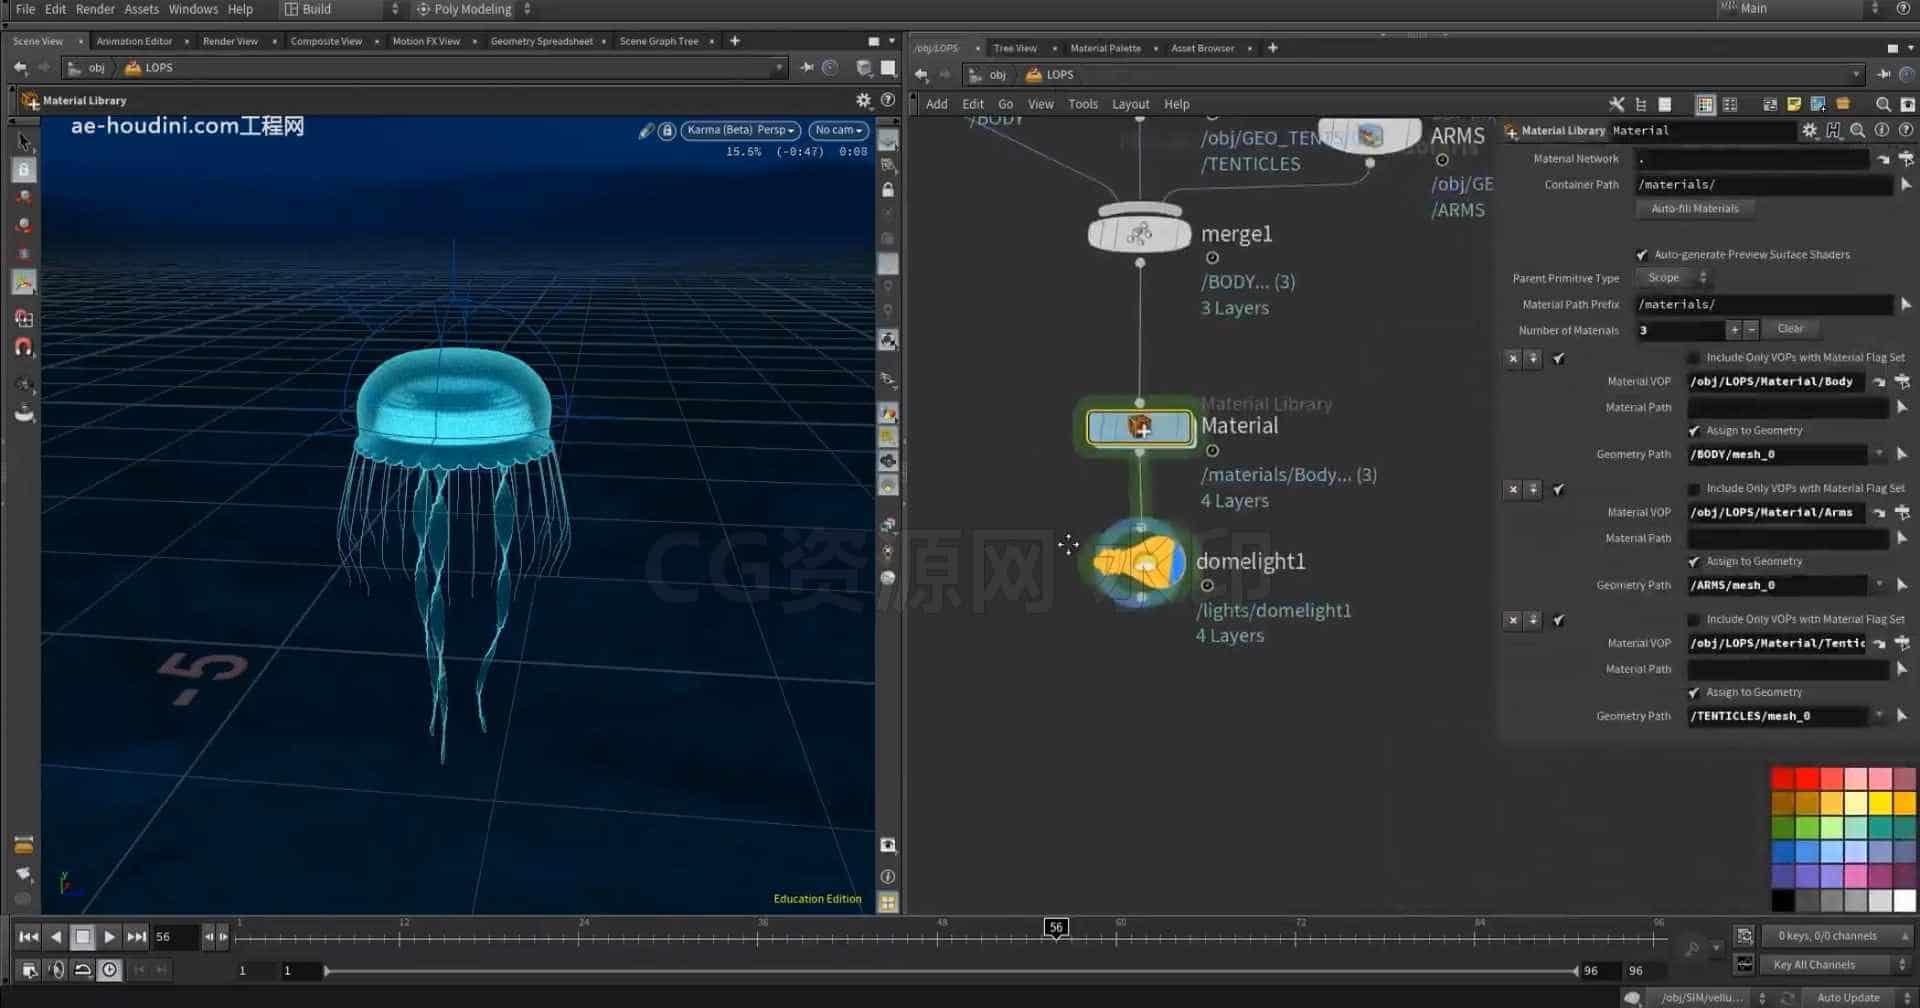This screenshot has width=1920, height=1008.
Task: Toggle Assign to Geometry for ARMS/mesh_0
Action: tap(1693, 562)
